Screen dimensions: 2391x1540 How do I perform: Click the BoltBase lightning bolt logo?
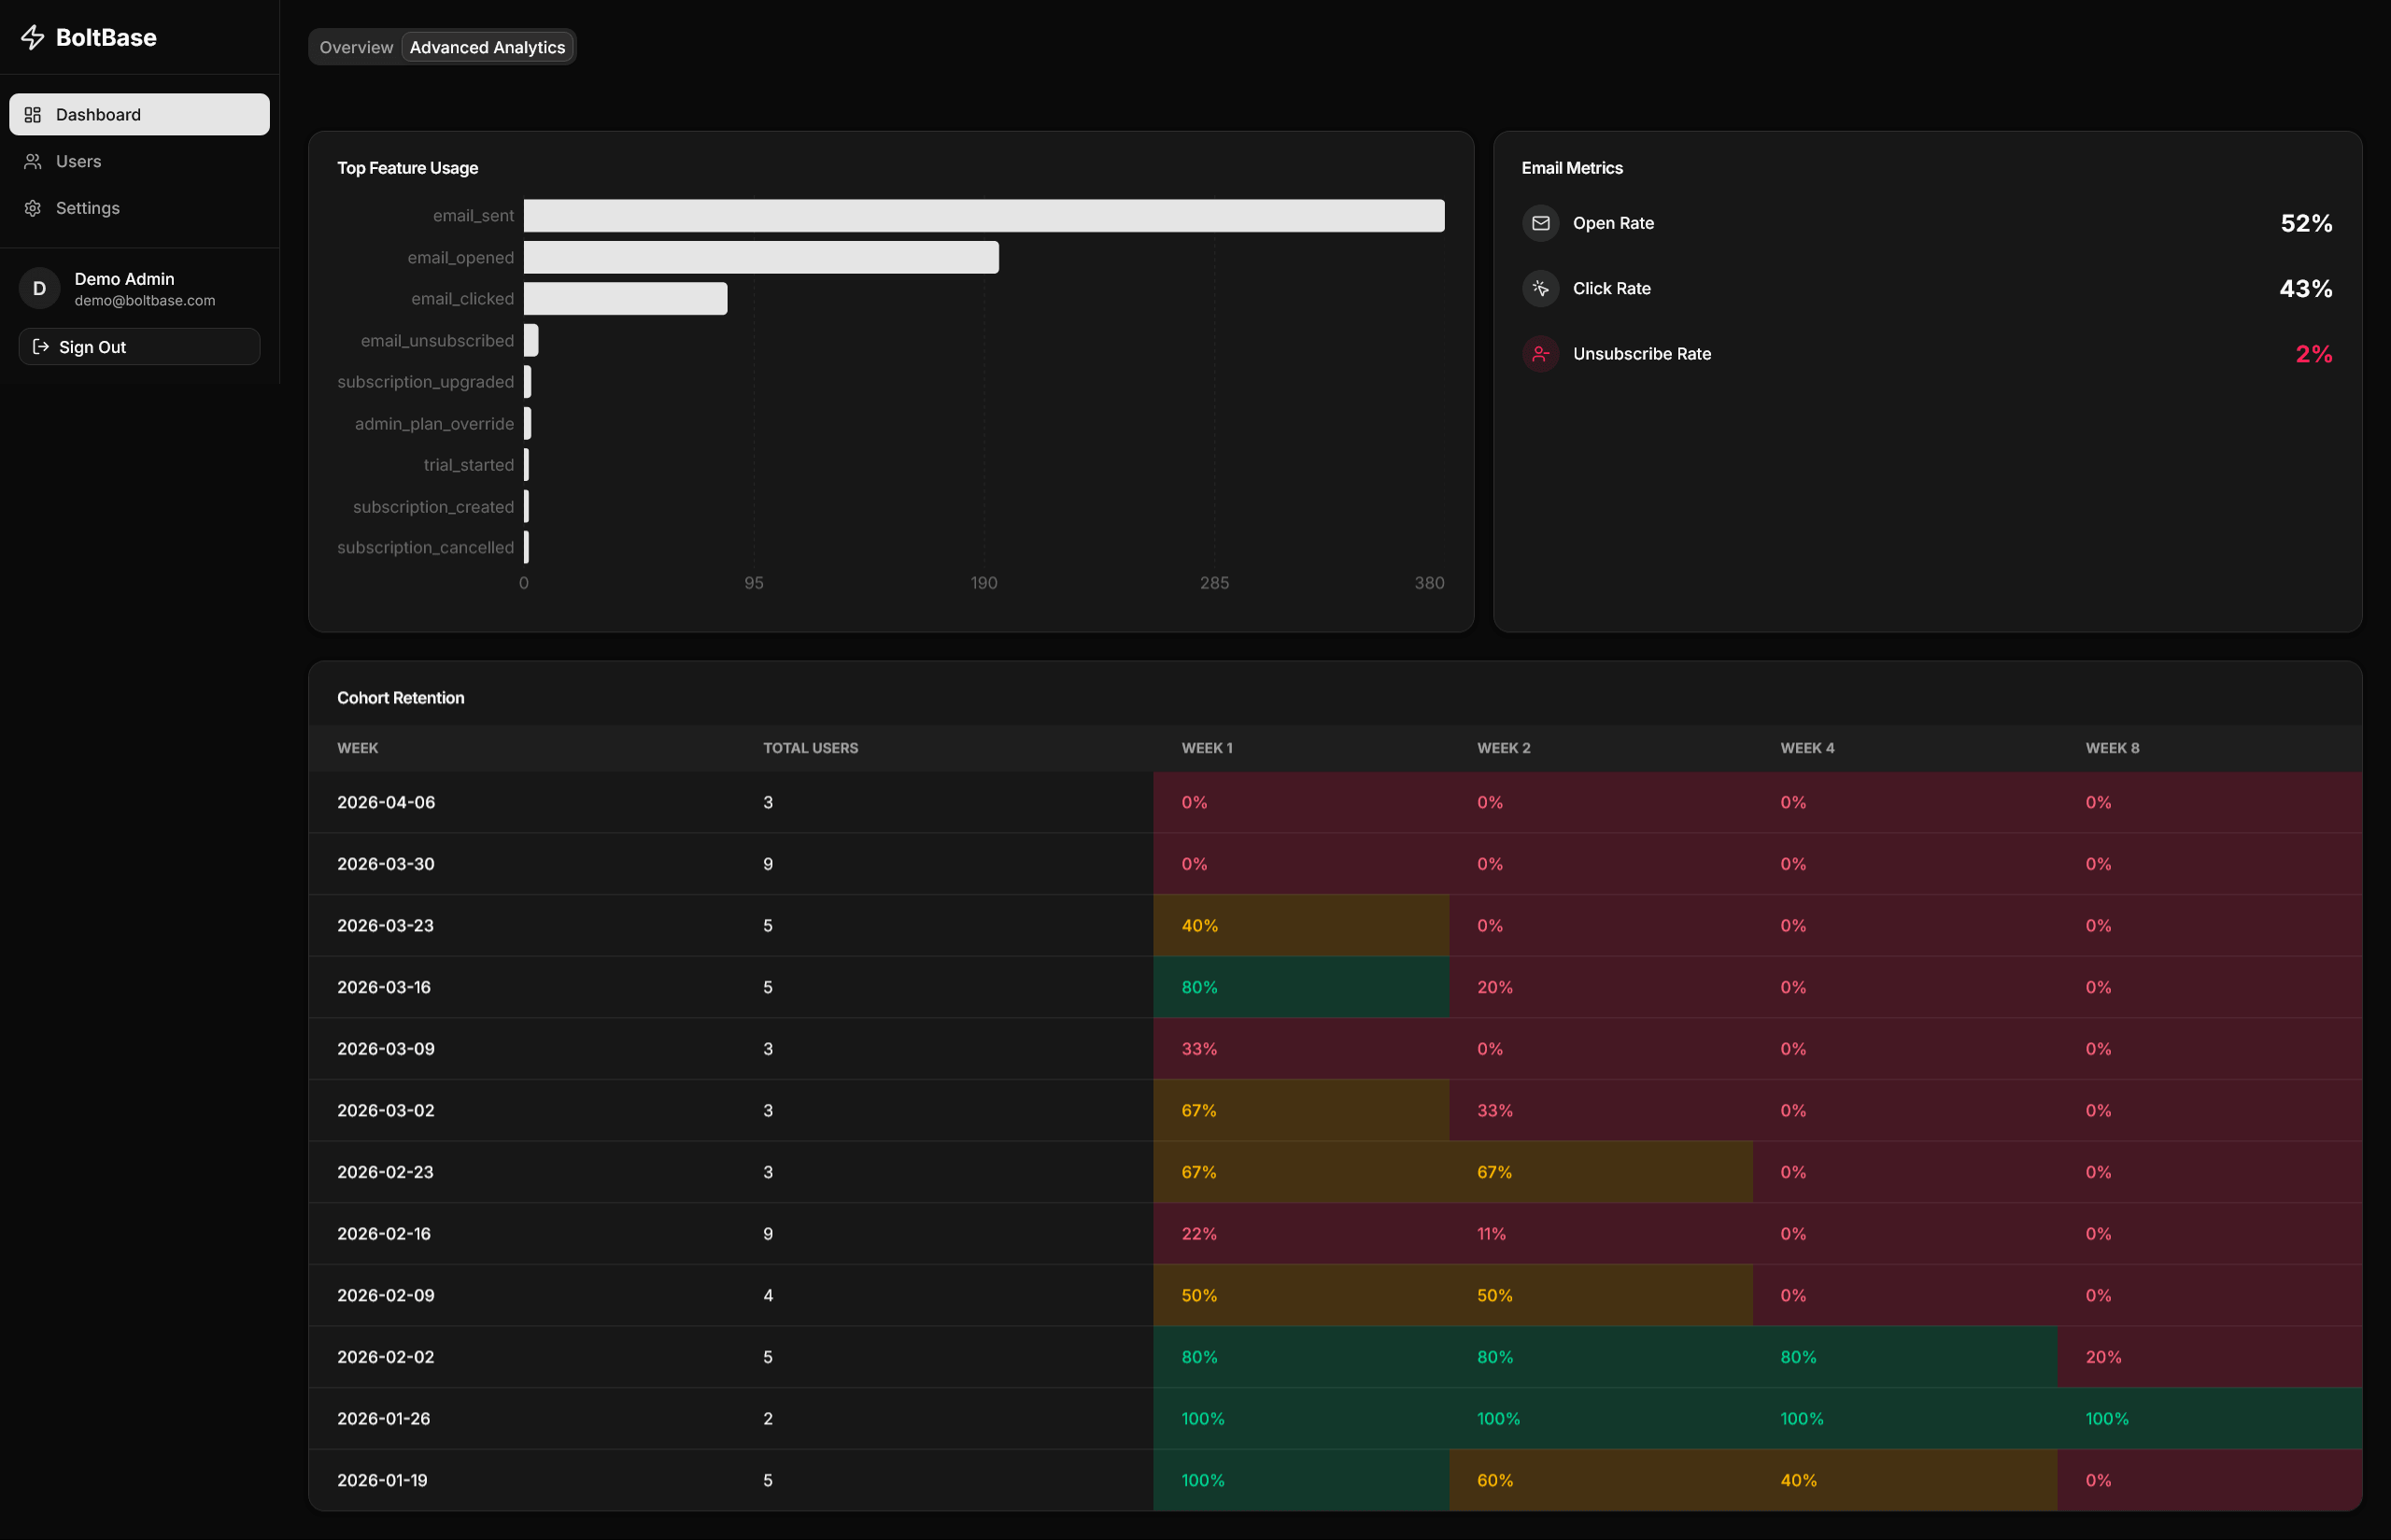click(34, 37)
